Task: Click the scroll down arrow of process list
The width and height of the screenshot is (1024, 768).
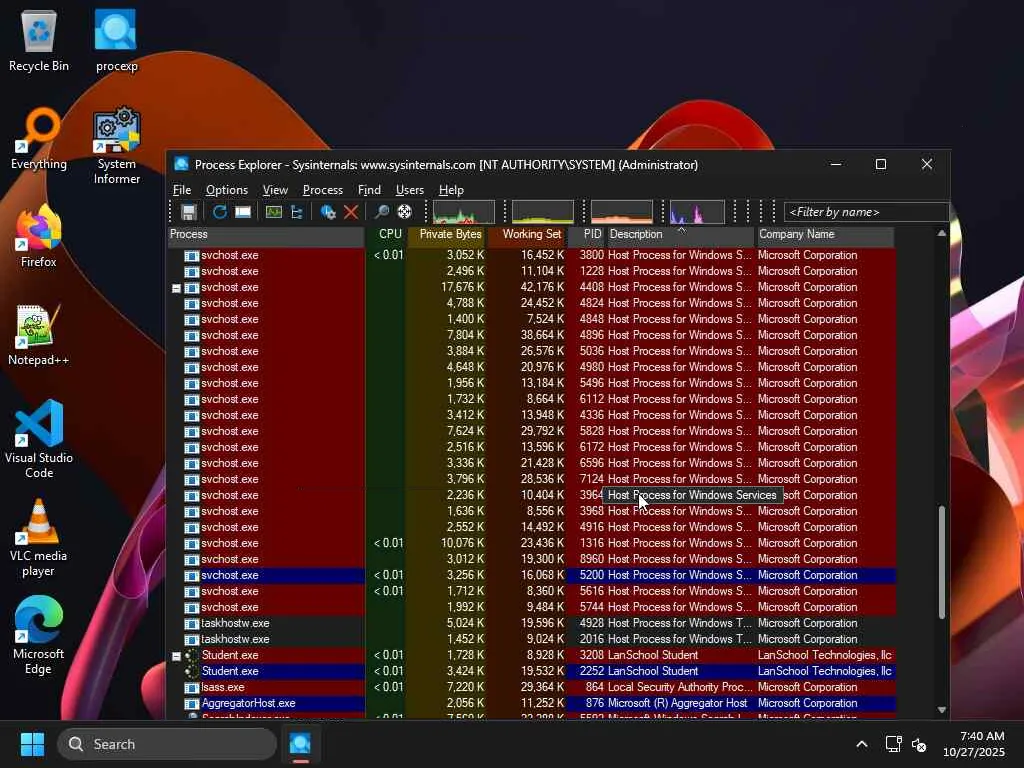Action: point(942,710)
